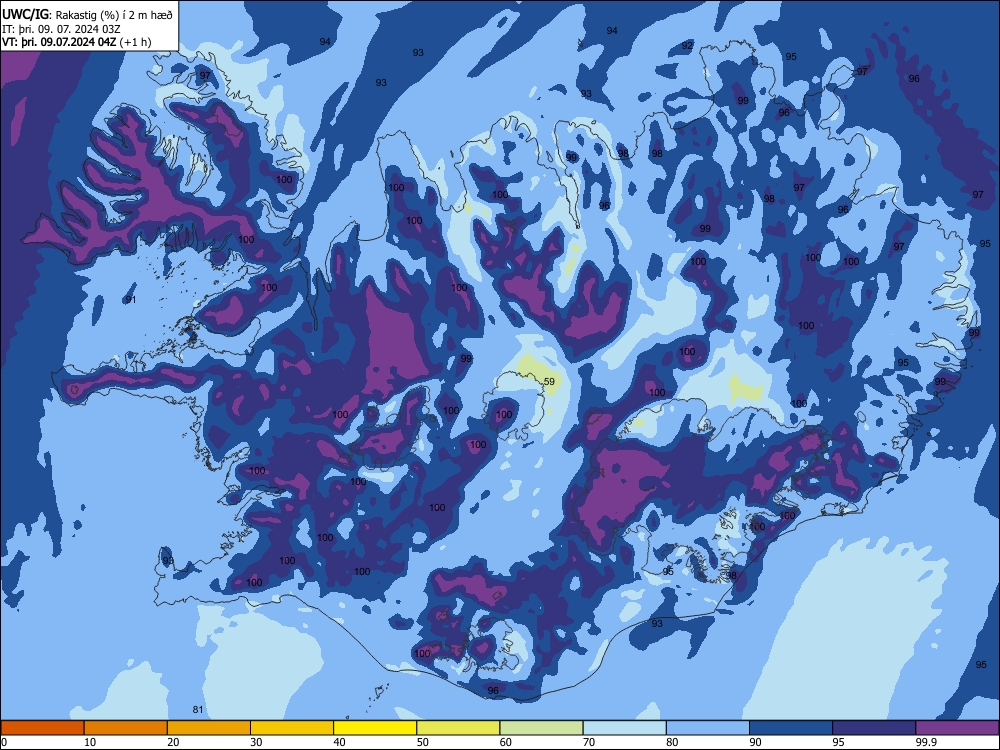Click the legend tick label '40'

(x=339, y=742)
